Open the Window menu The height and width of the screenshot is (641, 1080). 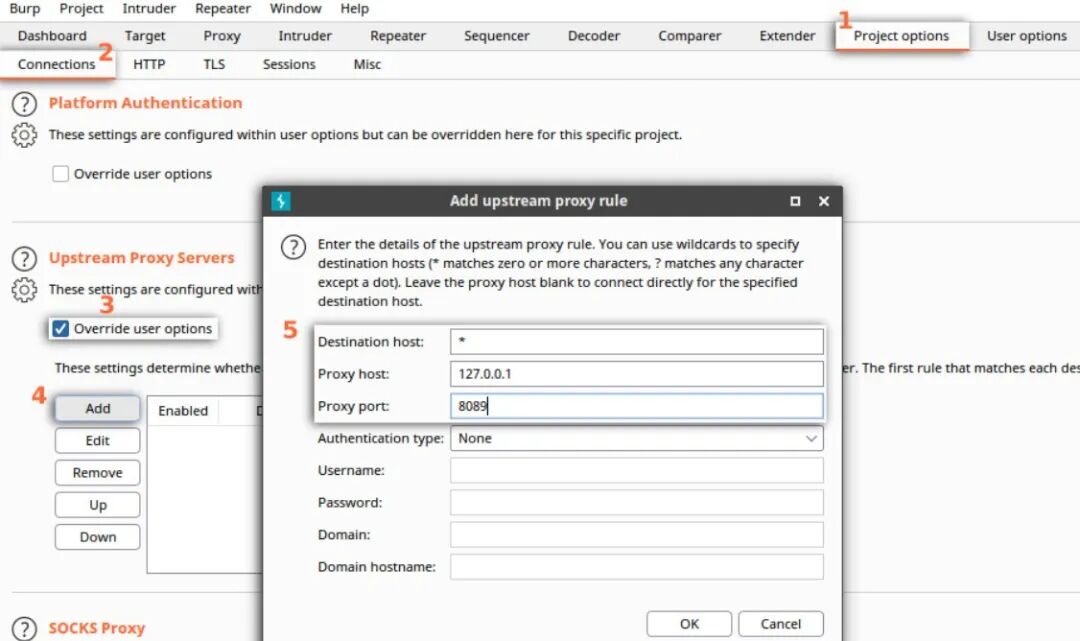point(295,9)
